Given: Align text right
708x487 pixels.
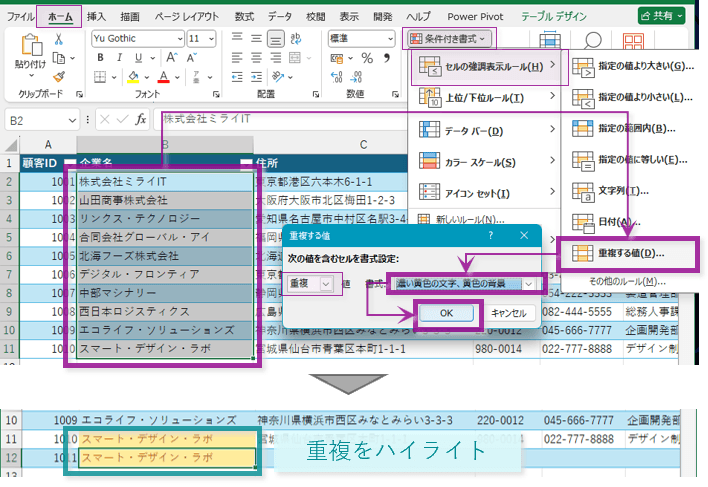Looking at the screenshot, I should (275, 58).
